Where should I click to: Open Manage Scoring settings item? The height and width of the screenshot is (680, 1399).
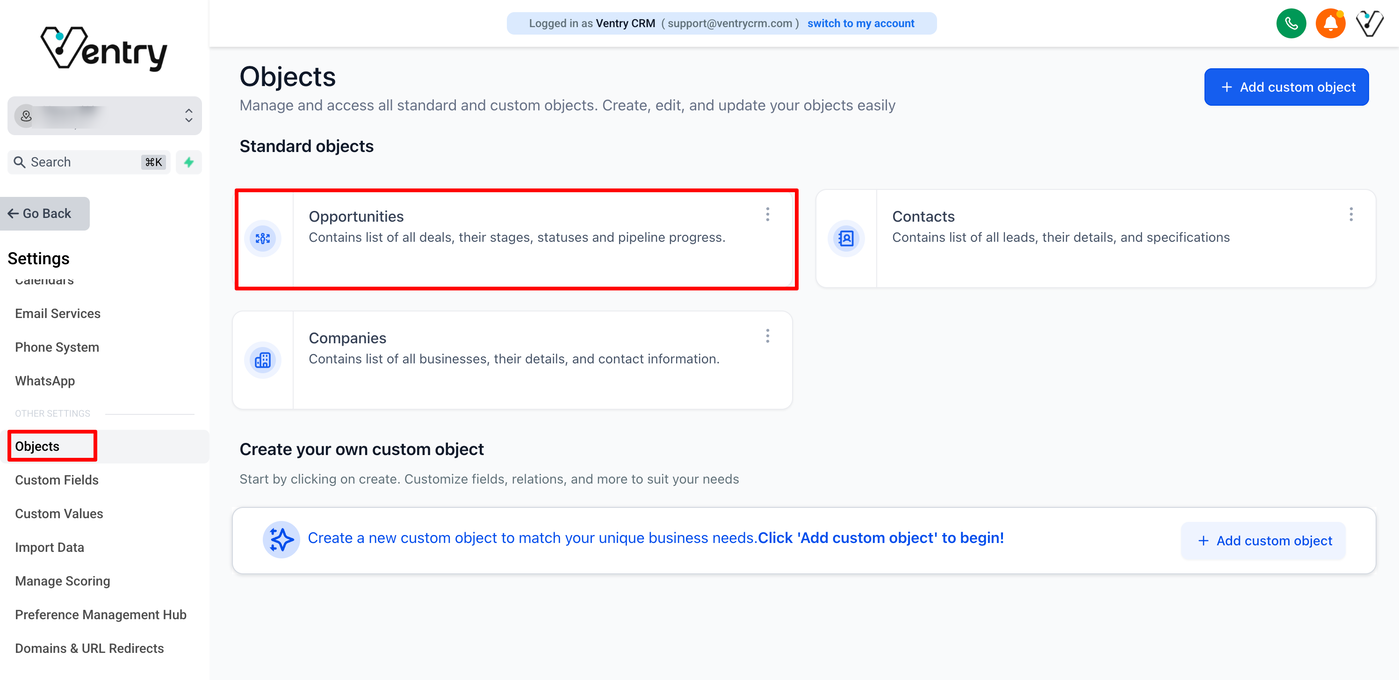pyautogui.click(x=63, y=581)
